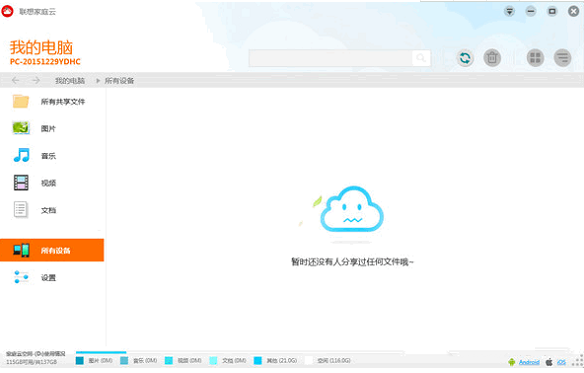Viewport: 584px width, 373px height.
Task: Click the trash delete icon
Action: tap(492, 58)
